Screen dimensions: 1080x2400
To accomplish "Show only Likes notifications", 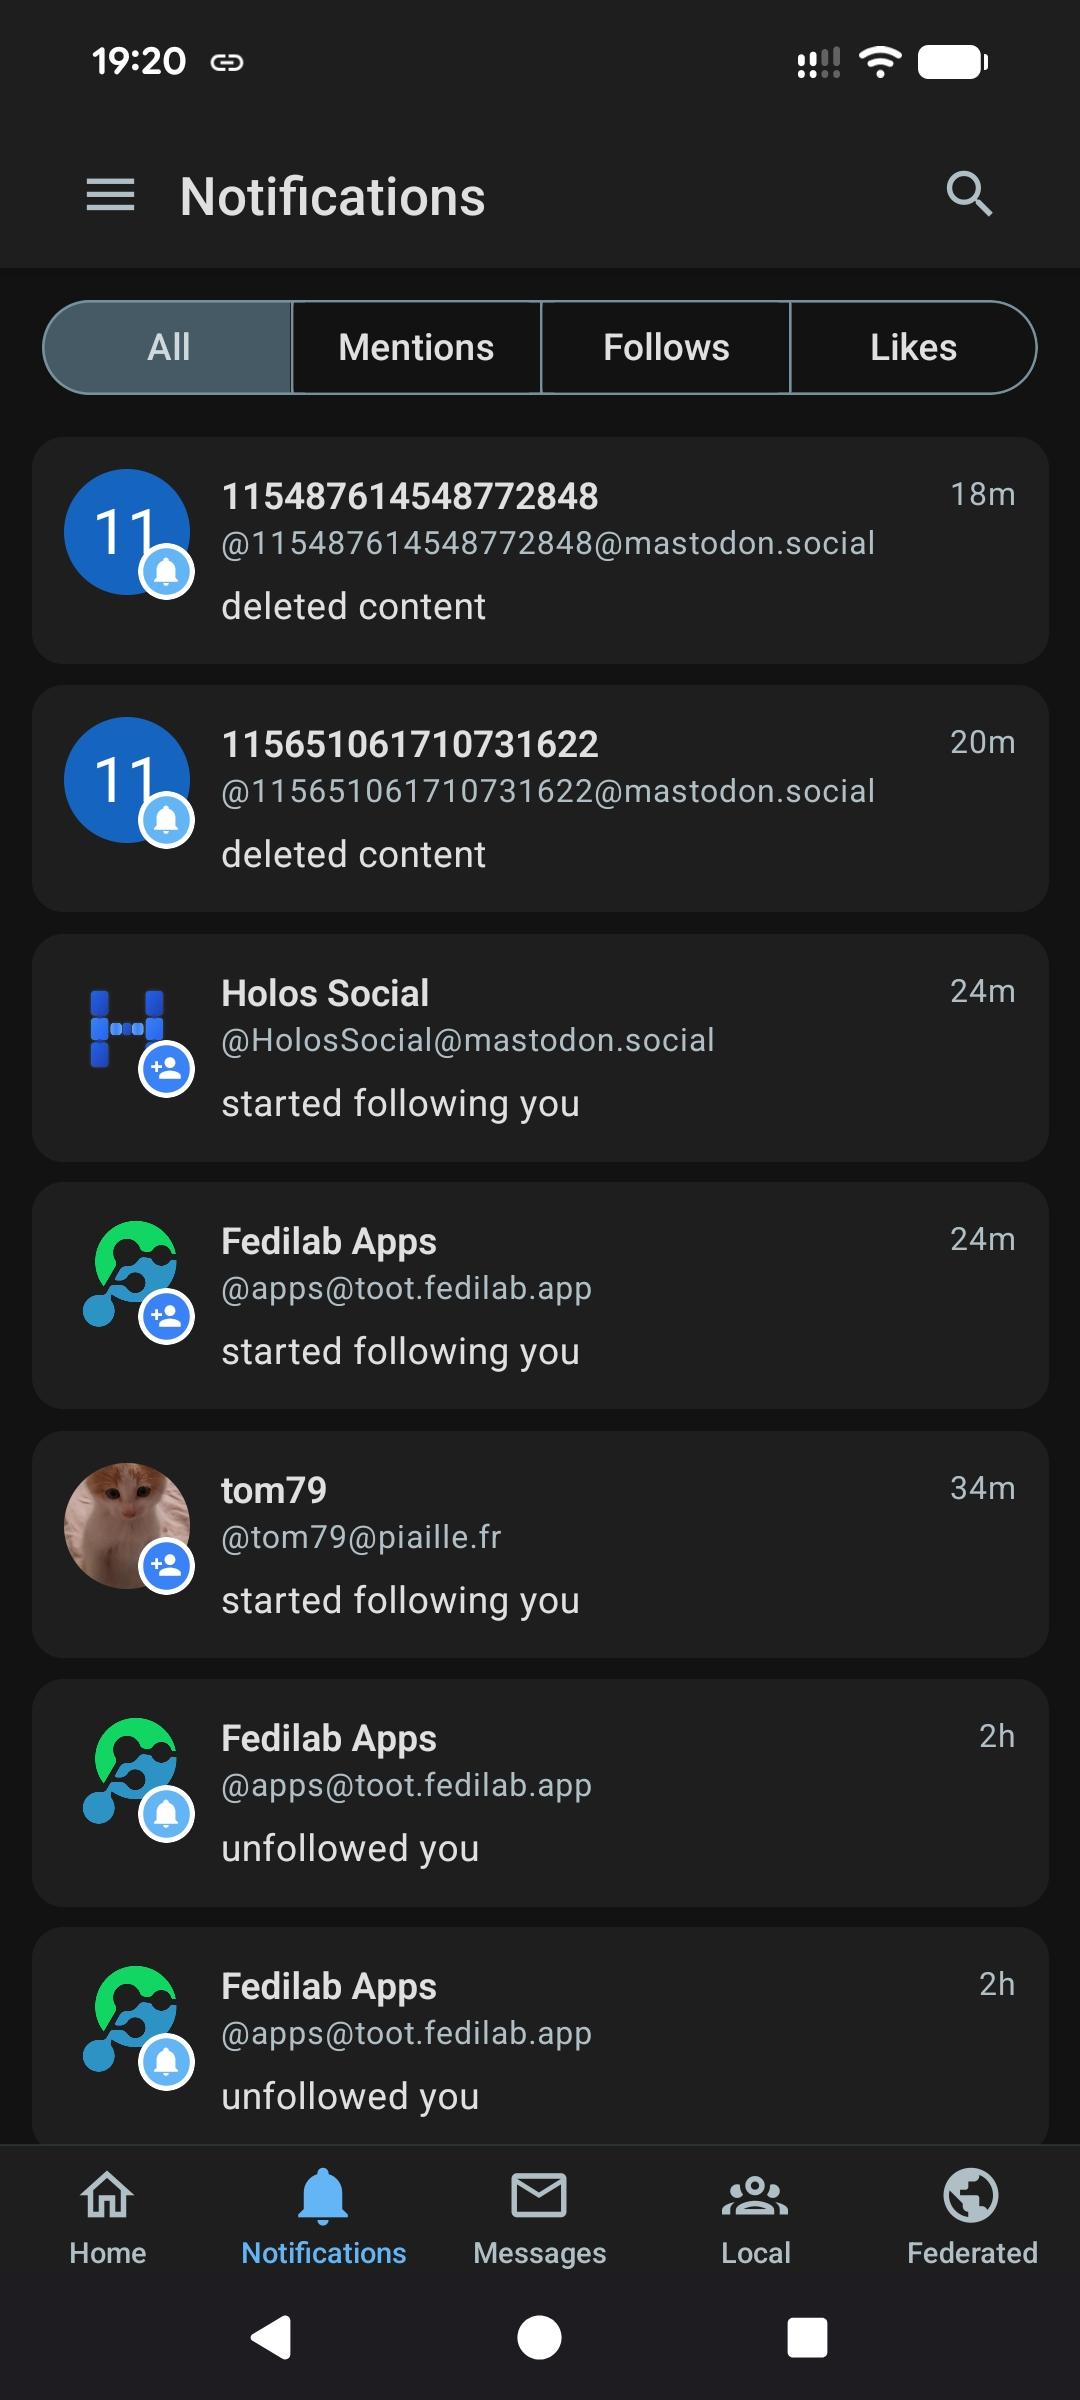I will coord(913,348).
